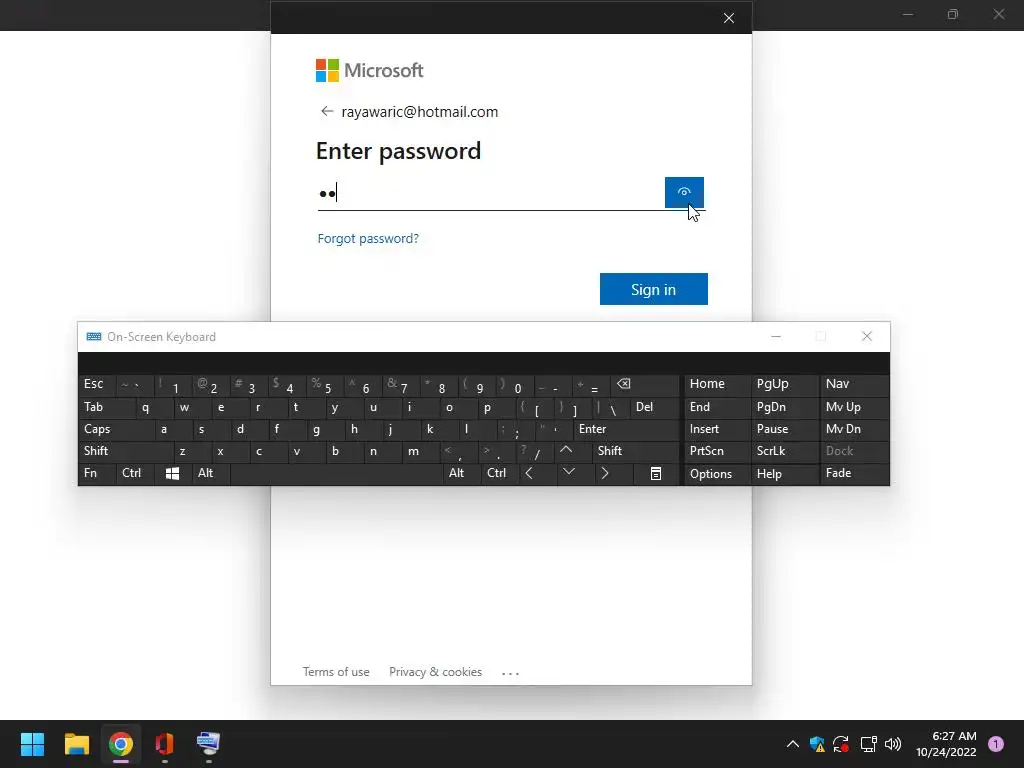Open the three-dots more options in sign-in footer

[x=510, y=673]
